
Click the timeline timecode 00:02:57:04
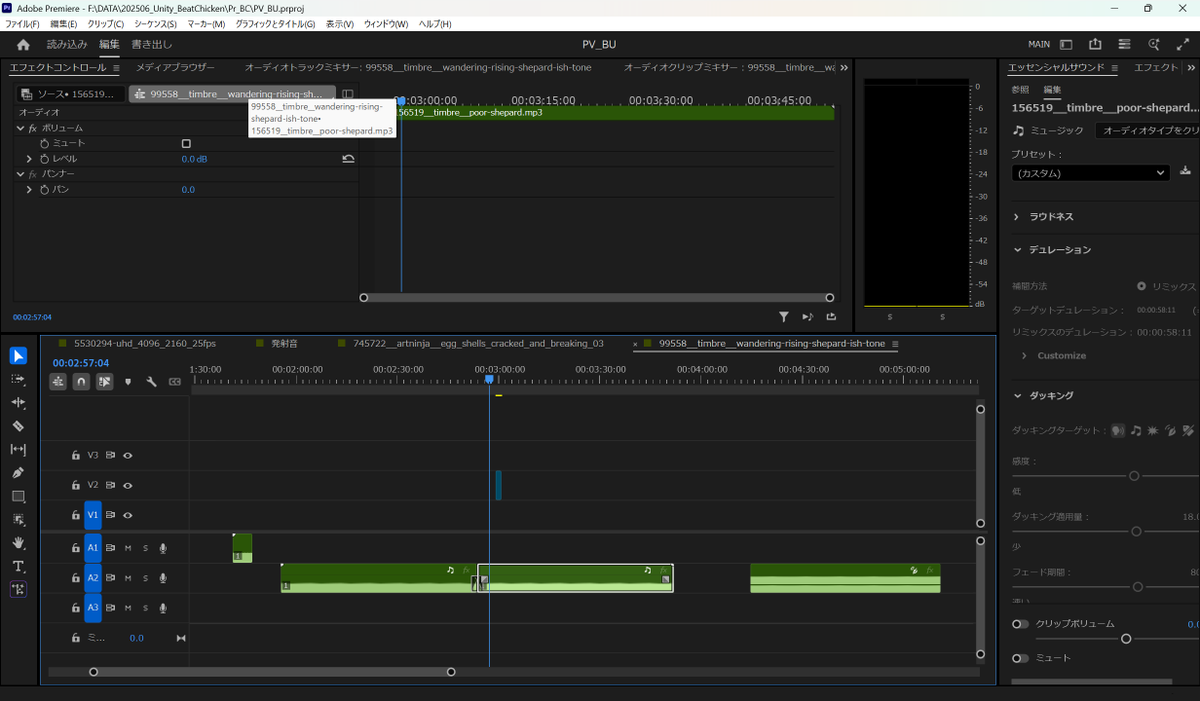(81, 363)
